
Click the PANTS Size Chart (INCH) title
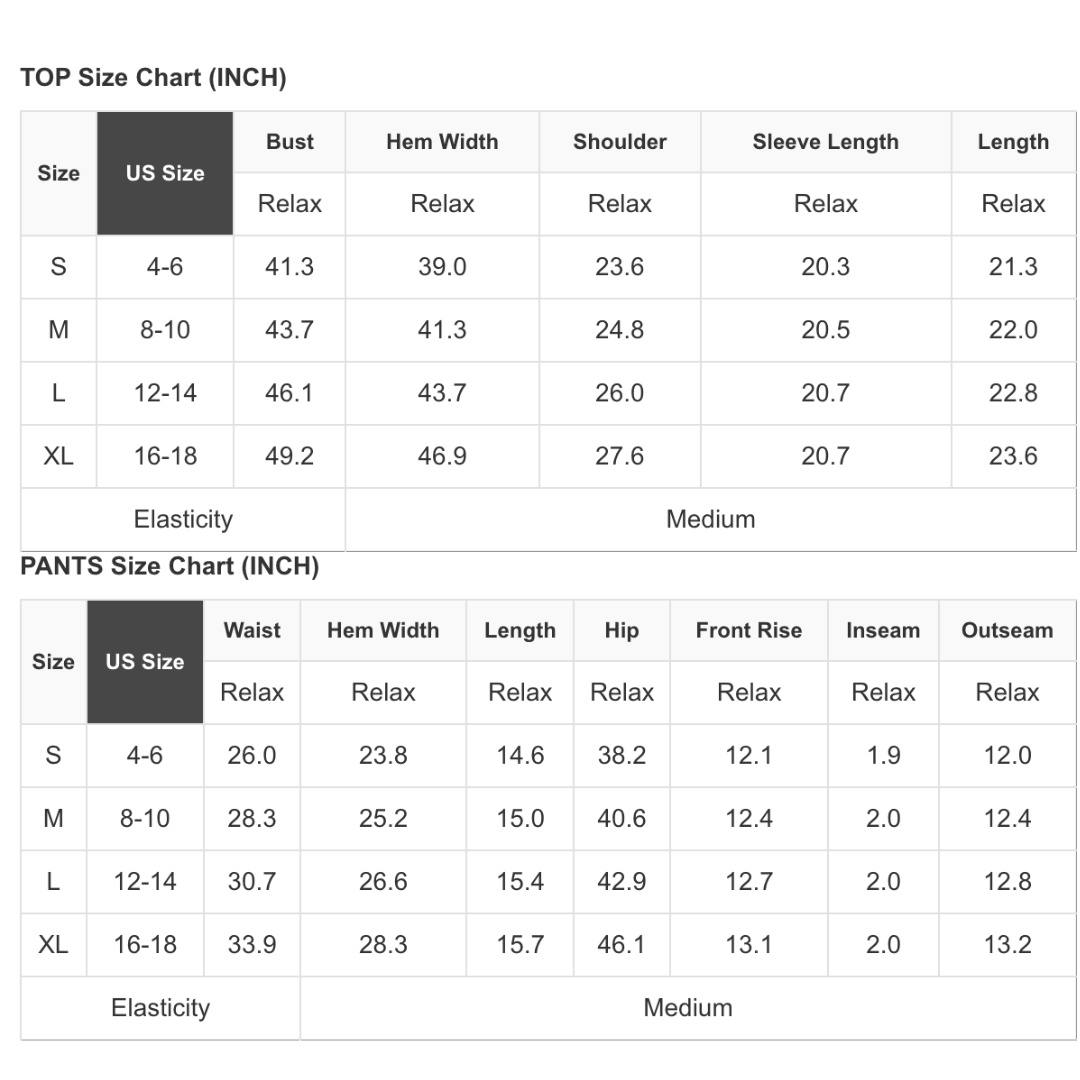(169, 567)
